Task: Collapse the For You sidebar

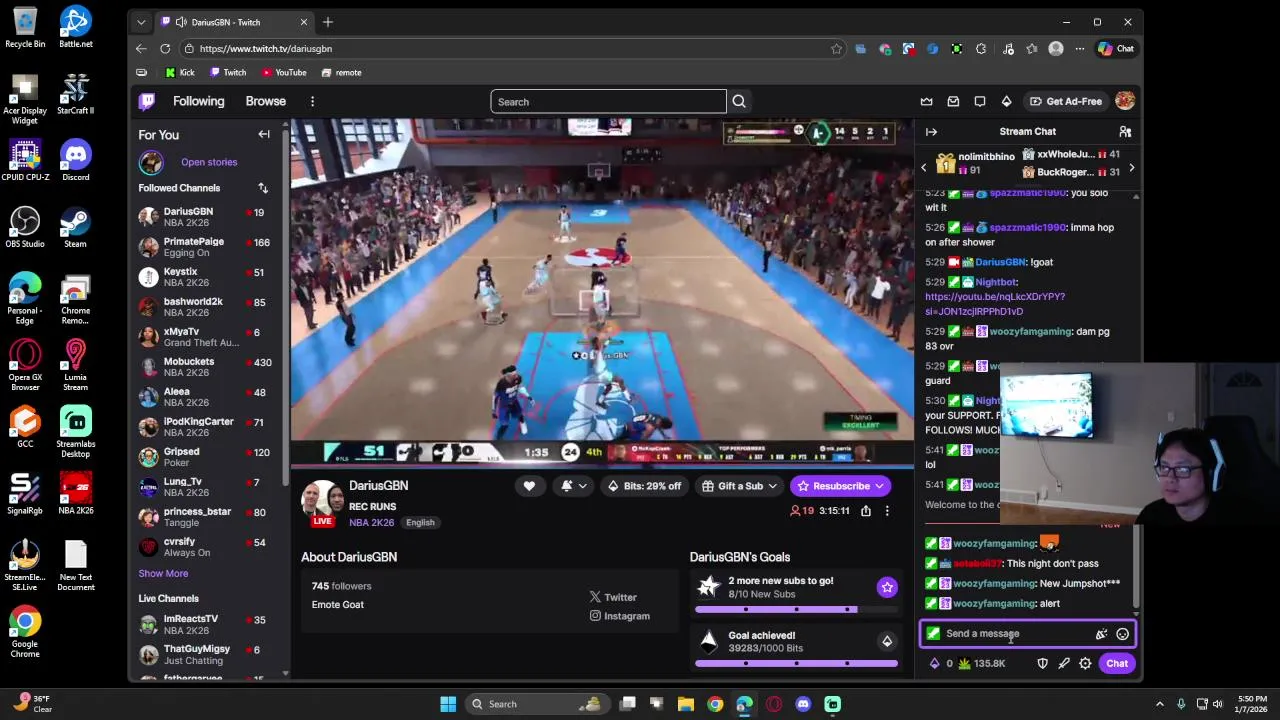Action: tap(264, 134)
